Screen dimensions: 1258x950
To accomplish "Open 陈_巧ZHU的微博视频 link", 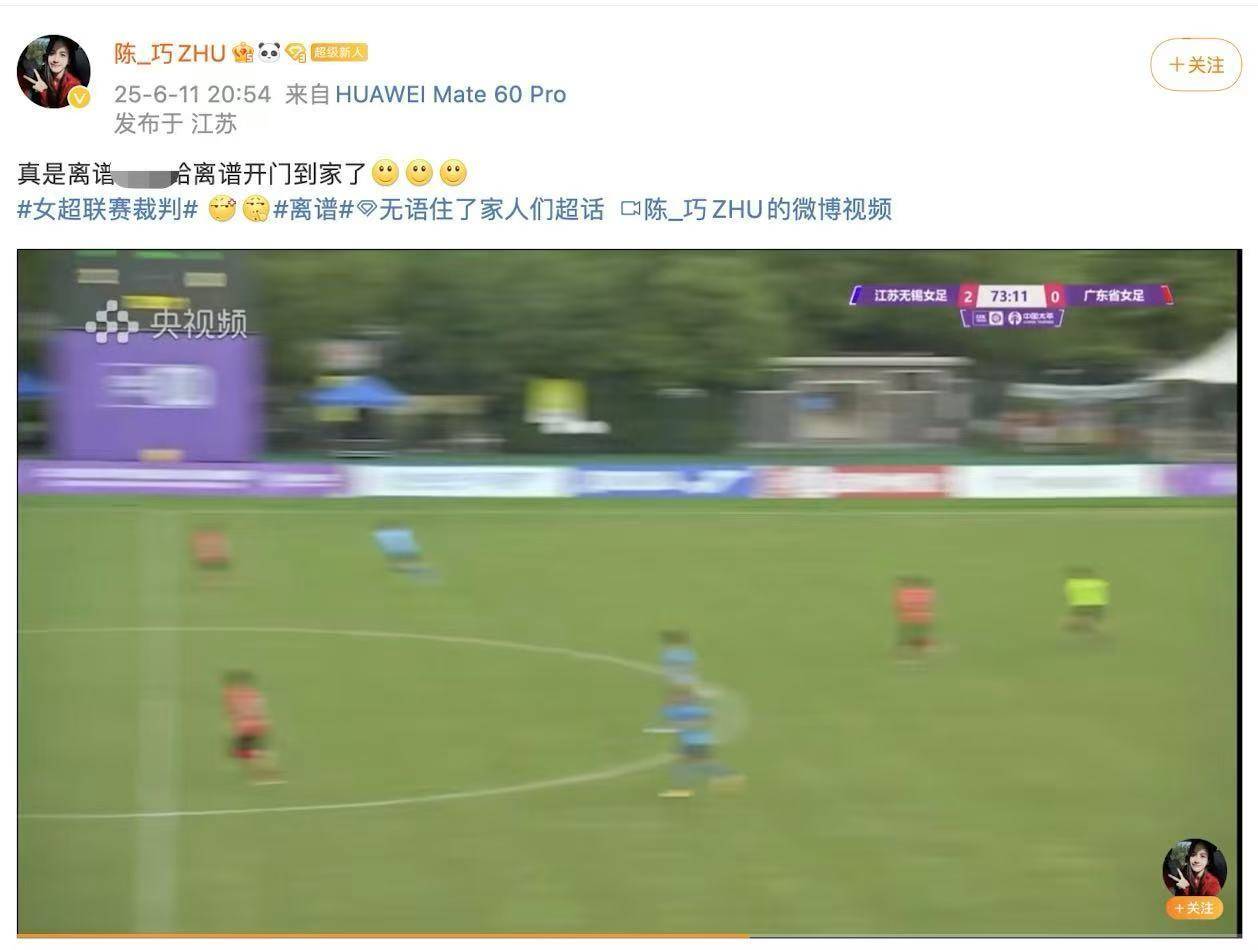I will 767,209.
